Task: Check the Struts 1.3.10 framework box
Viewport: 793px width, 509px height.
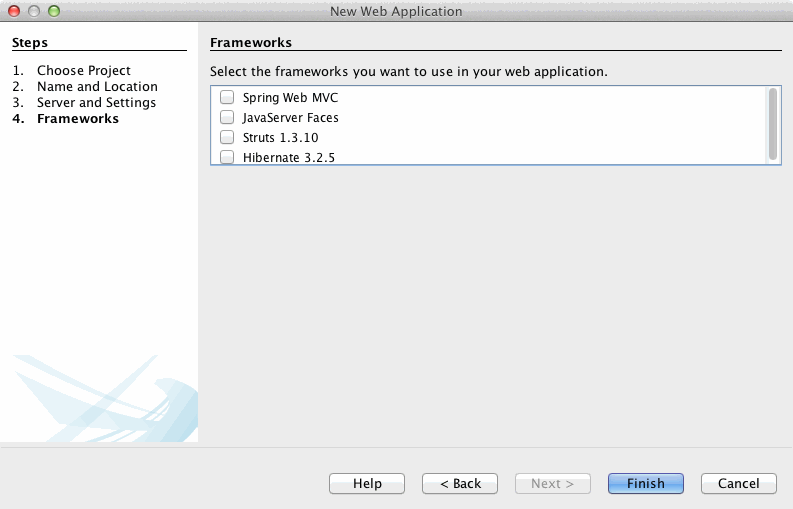Action: point(227,138)
